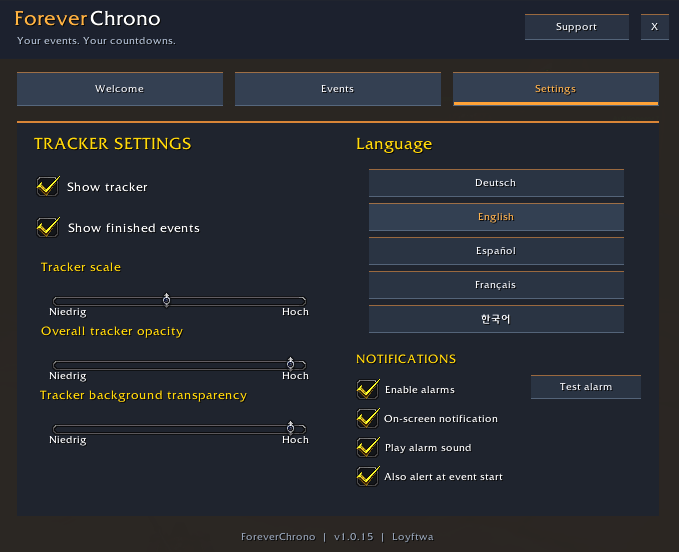Click the v1.0.15 version text
The height and width of the screenshot is (552, 679).
[x=353, y=537]
